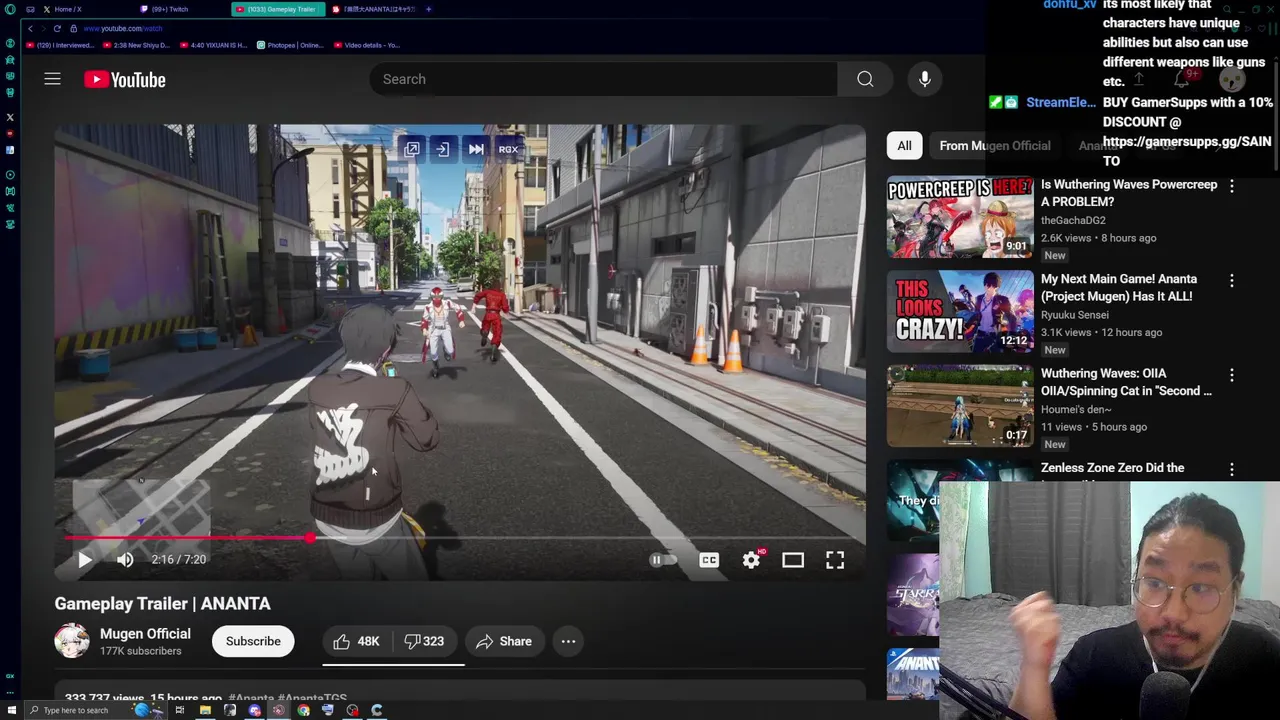
Task: Switch to the (99+) Twitch tab
Action: coord(183,9)
